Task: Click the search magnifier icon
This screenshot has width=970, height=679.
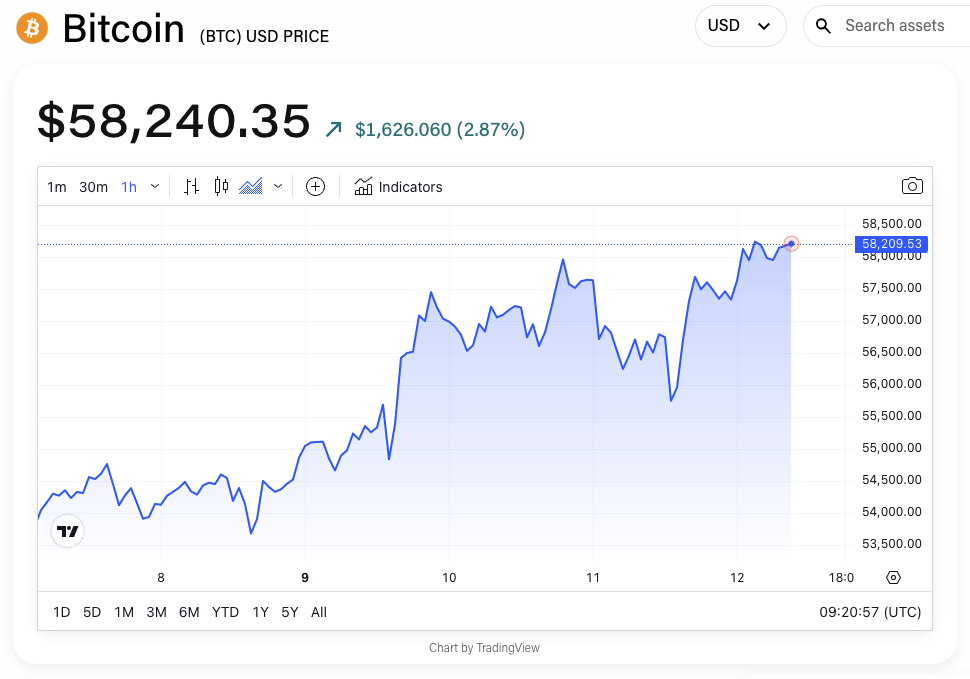Action: pyautogui.click(x=823, y=25)
